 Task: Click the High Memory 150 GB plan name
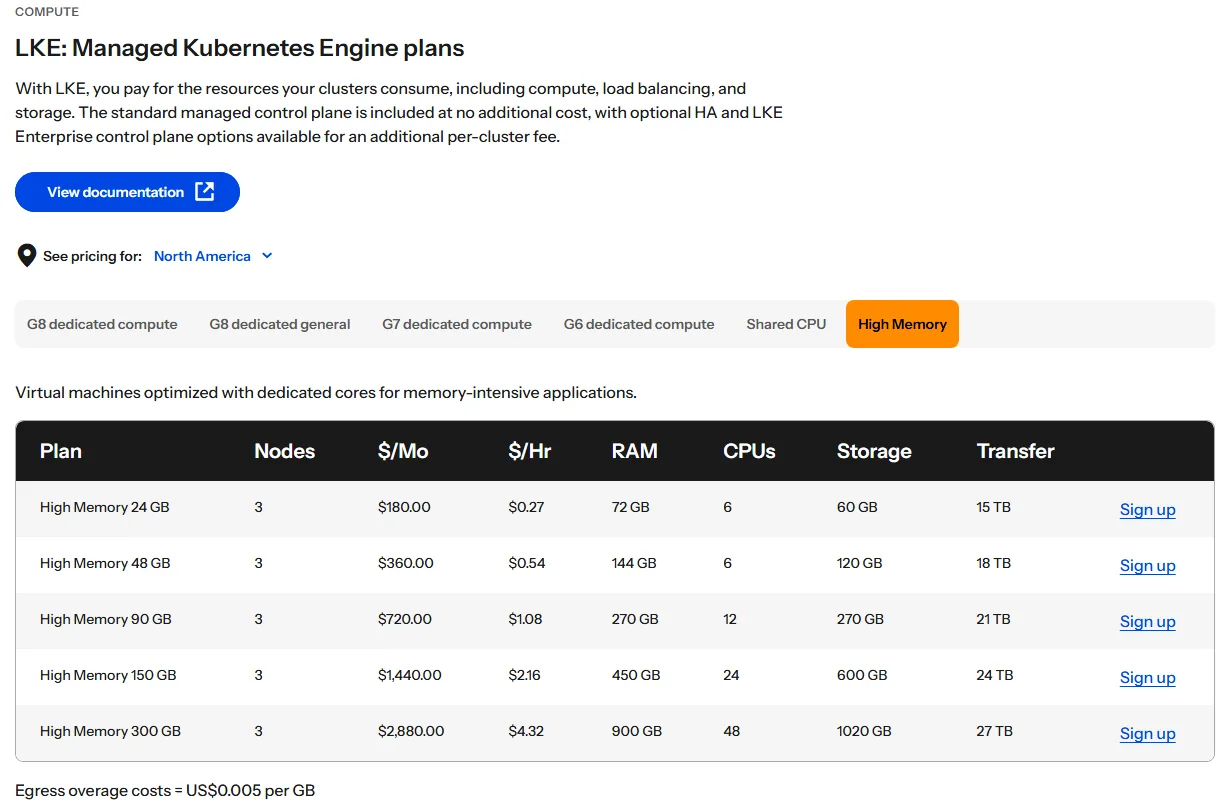click(108, 675)
